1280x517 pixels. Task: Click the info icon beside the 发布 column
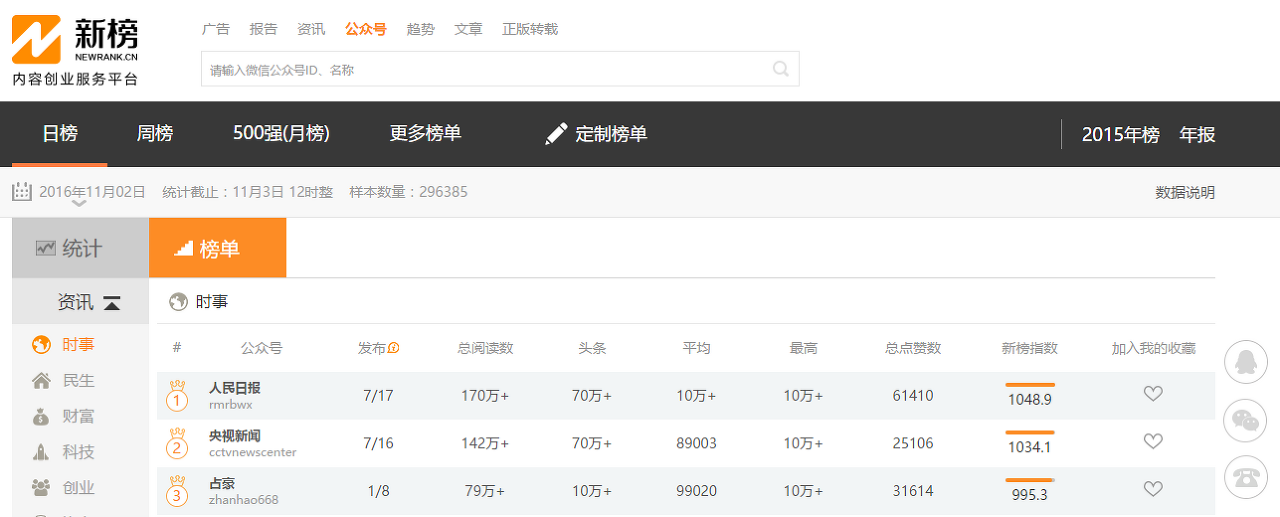click(394, 348)
